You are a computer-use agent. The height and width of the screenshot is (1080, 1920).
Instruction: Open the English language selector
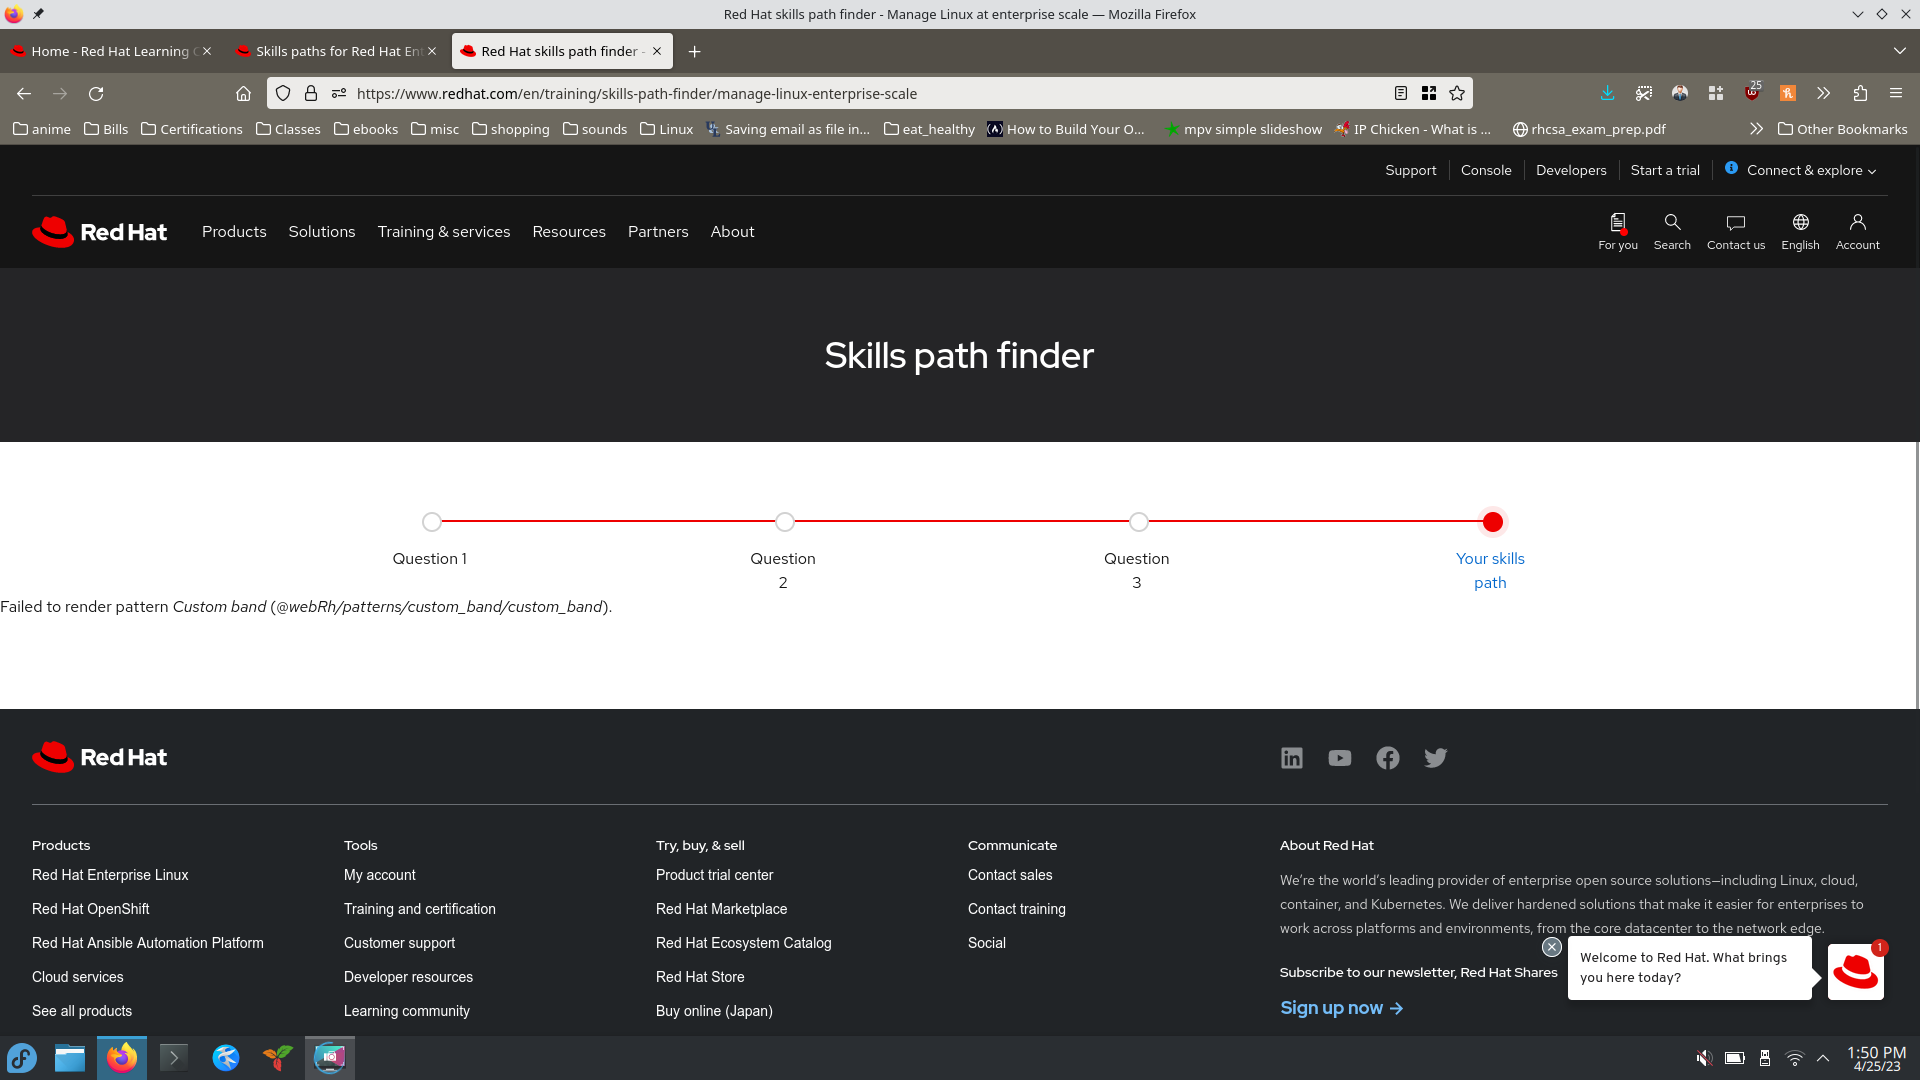tap(1799, 231)
